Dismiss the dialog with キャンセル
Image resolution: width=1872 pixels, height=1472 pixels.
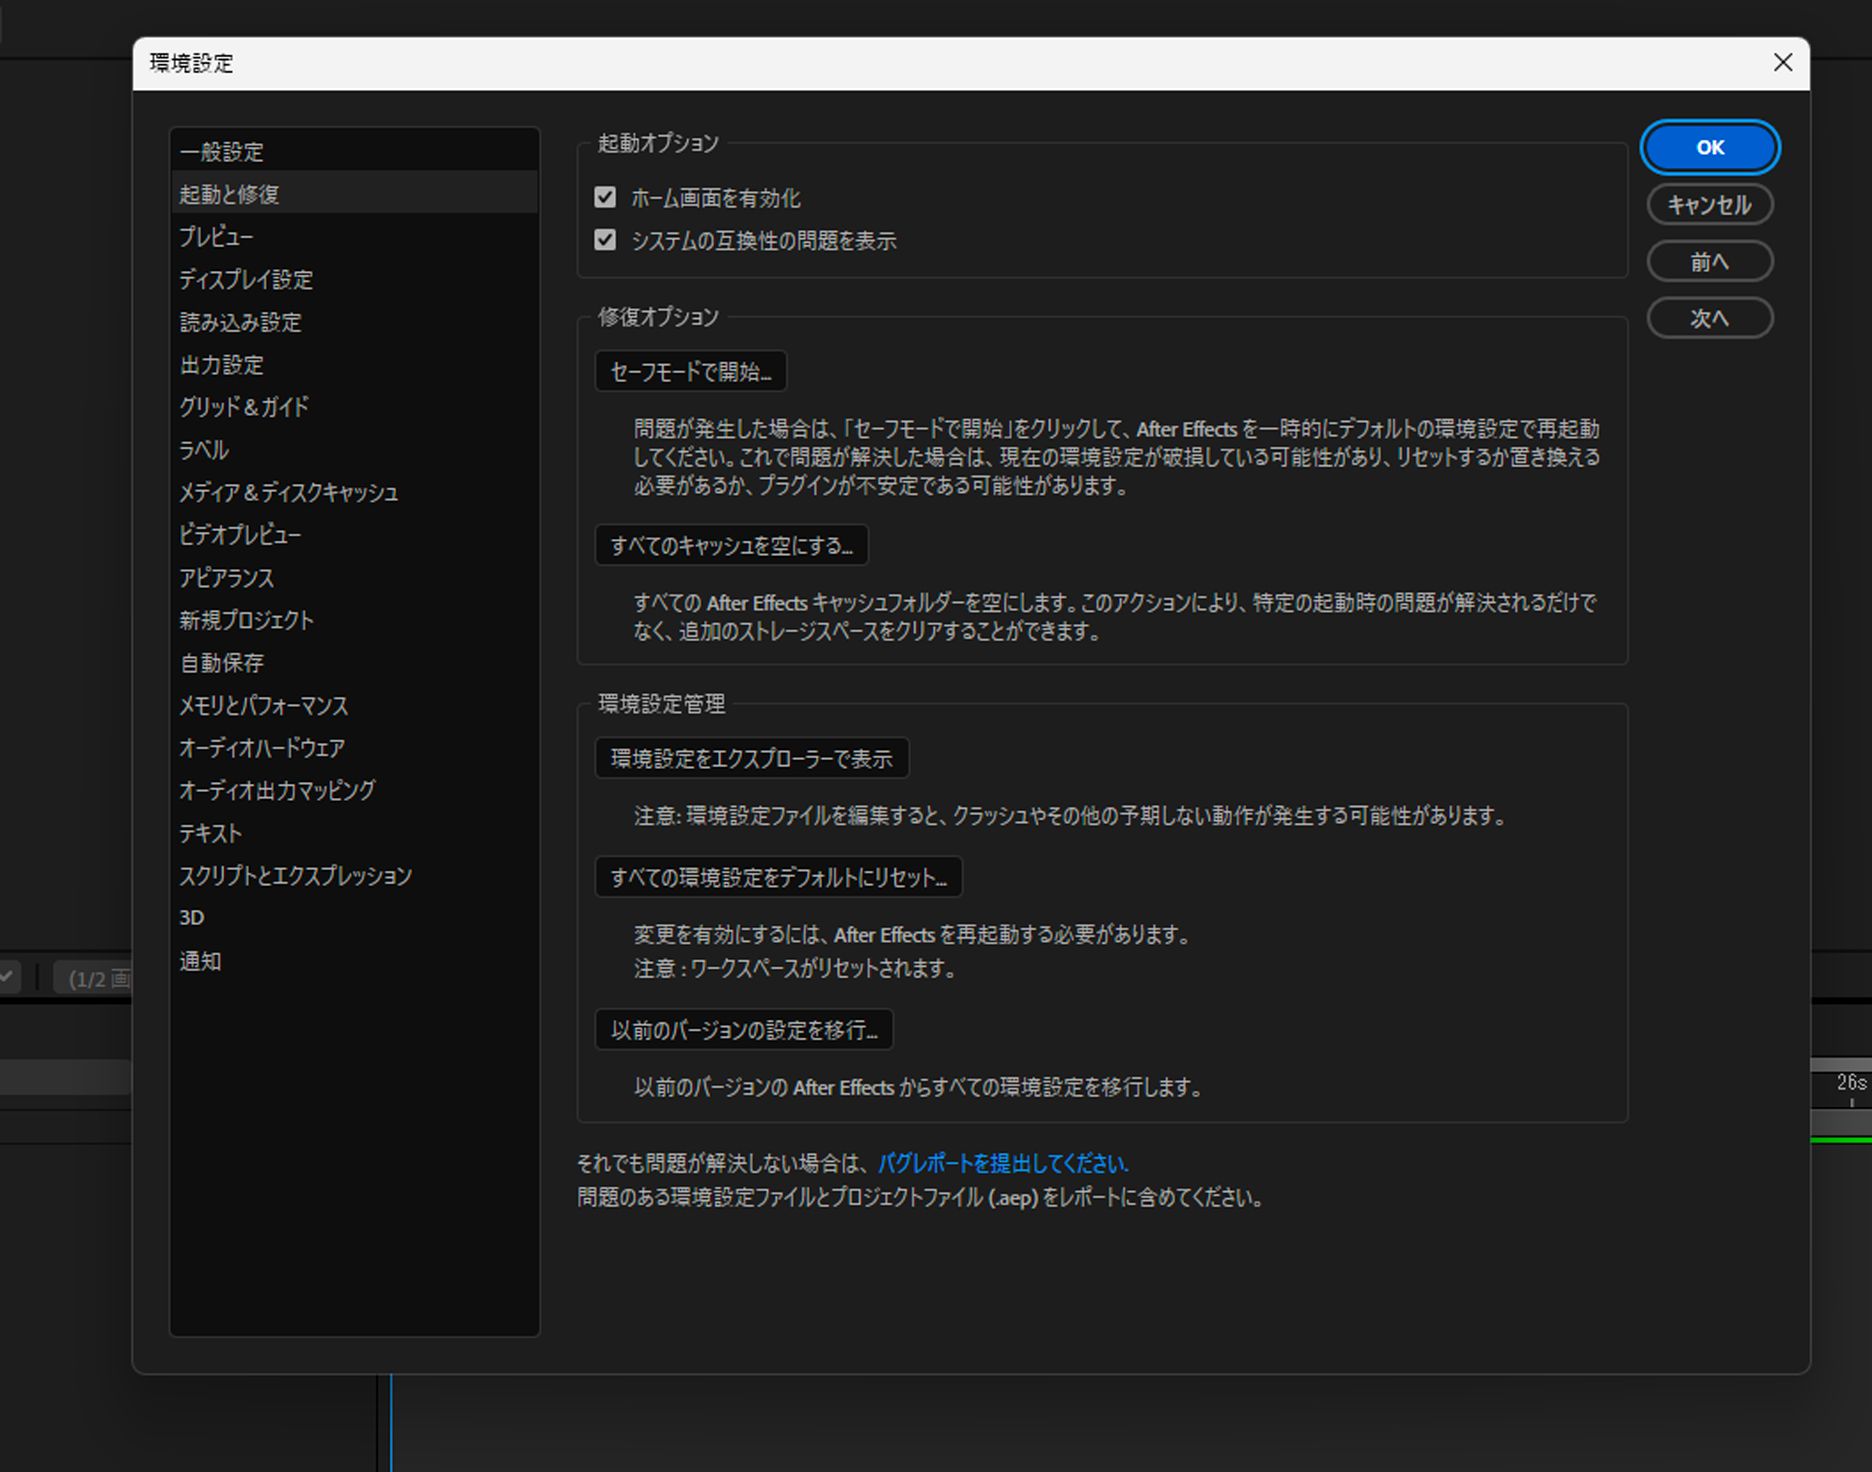[x=1709, y=204]
